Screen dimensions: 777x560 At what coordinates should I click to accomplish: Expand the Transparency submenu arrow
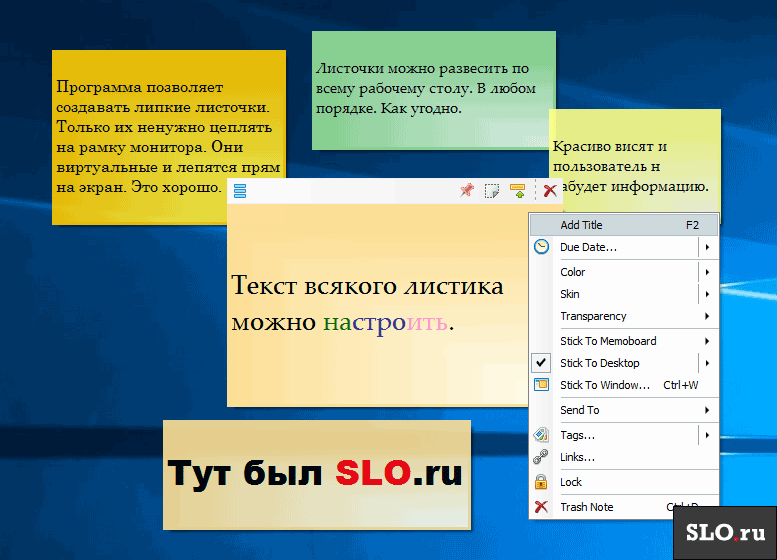coord(708,316)
